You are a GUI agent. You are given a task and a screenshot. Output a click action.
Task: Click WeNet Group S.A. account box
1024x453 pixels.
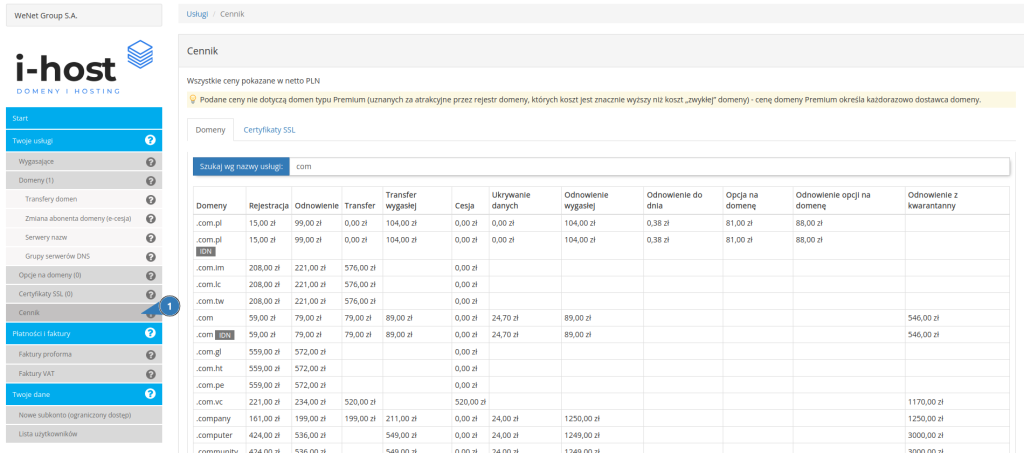[x=84, y=15]
